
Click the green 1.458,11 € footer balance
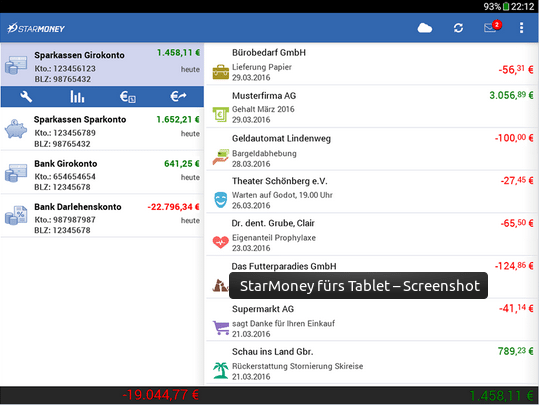[501, 396]
